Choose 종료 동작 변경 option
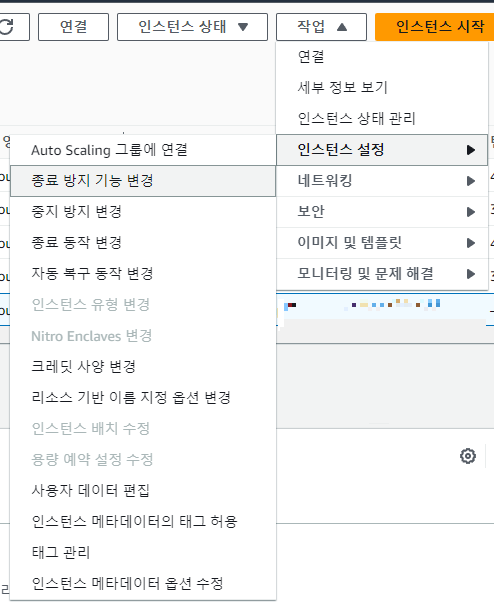494x603 pixels. coord(143,243)
